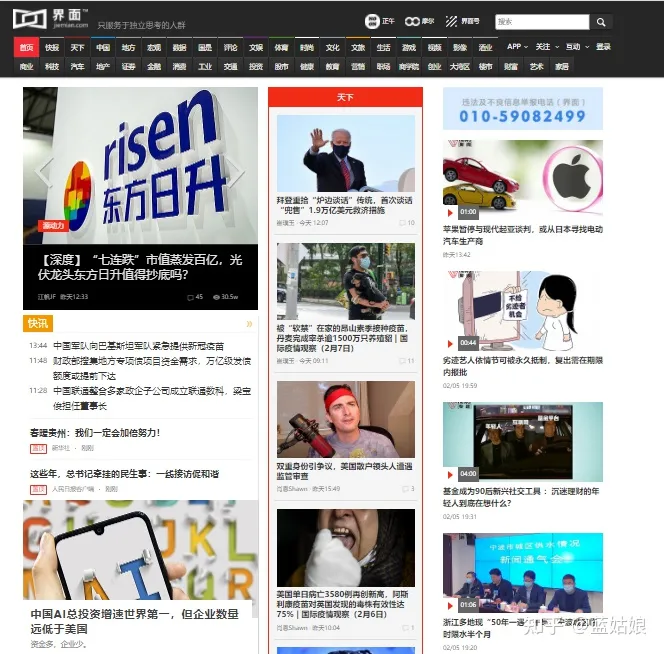Open news flash about 中国联通 联通数科

click(x=152, y=398)
